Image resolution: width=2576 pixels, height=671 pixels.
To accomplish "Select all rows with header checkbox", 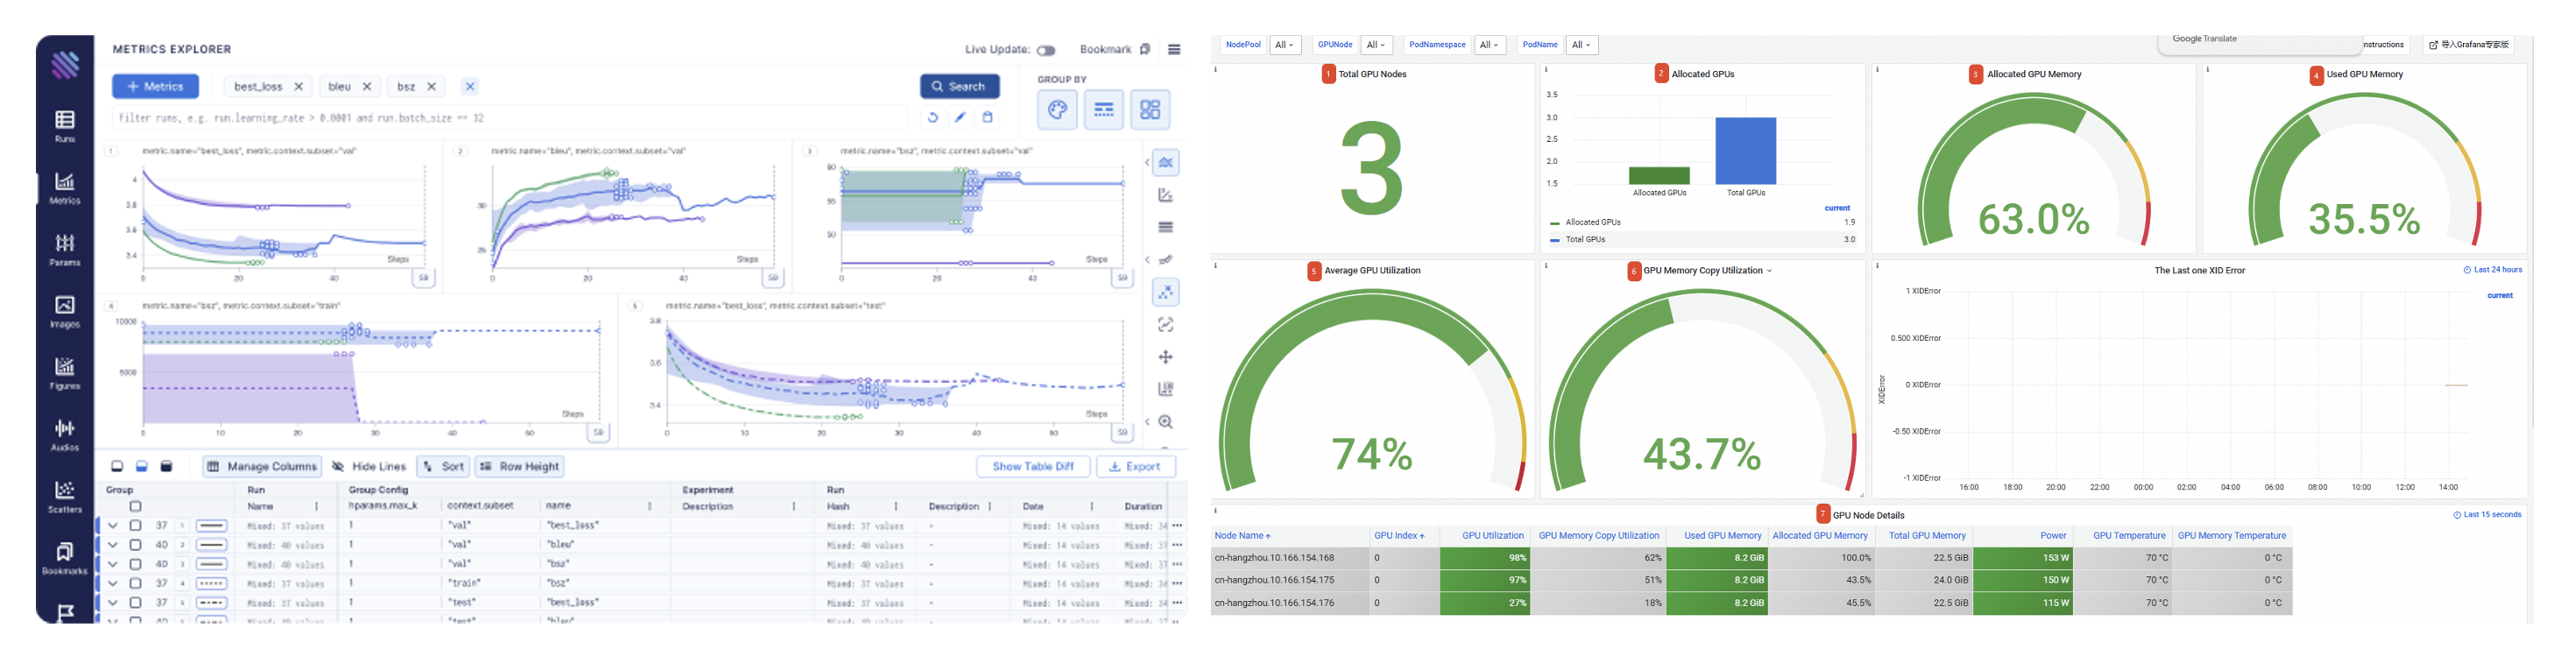I will pyautogui.click(x=136, y=507).
